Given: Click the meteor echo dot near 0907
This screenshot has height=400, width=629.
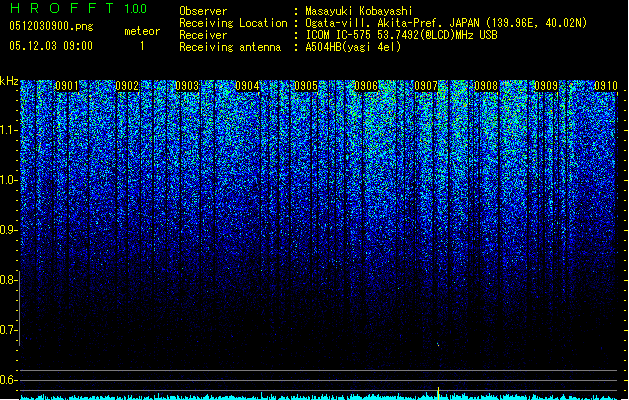Looking at the screenshot, I should (x=438, y=344).
